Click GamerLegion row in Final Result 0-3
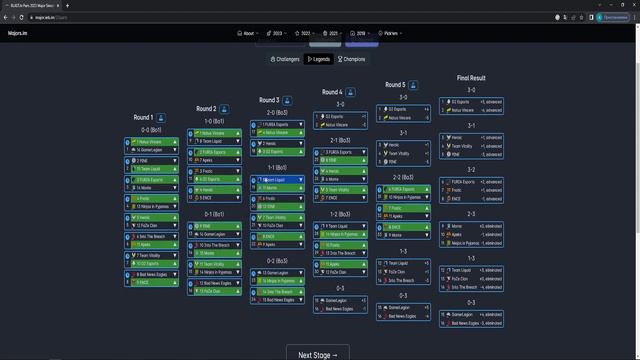The image size is (640, 360). tap(471, 315)
